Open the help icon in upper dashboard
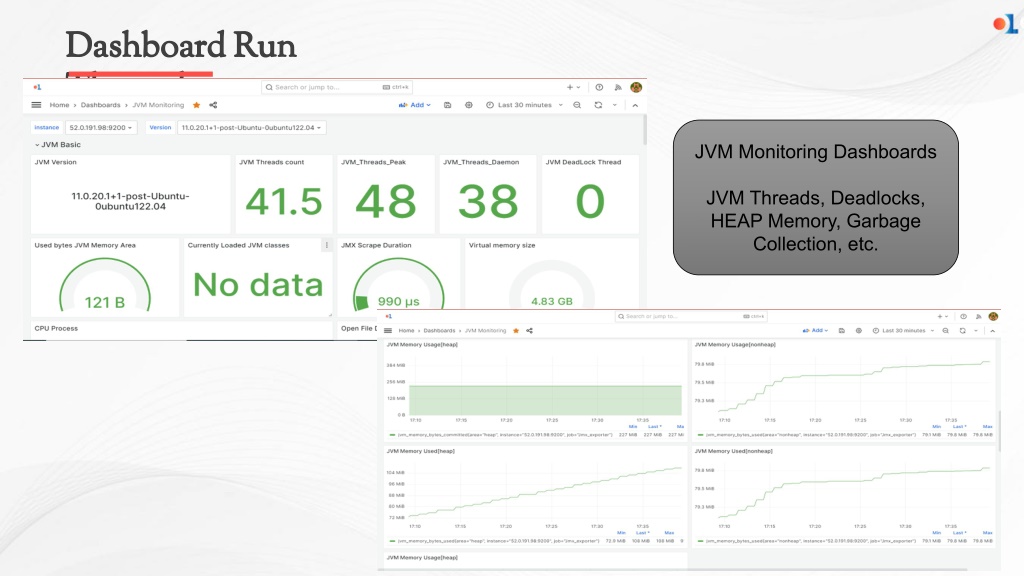Screen dimensions: 1024x576 click(599, 87)
